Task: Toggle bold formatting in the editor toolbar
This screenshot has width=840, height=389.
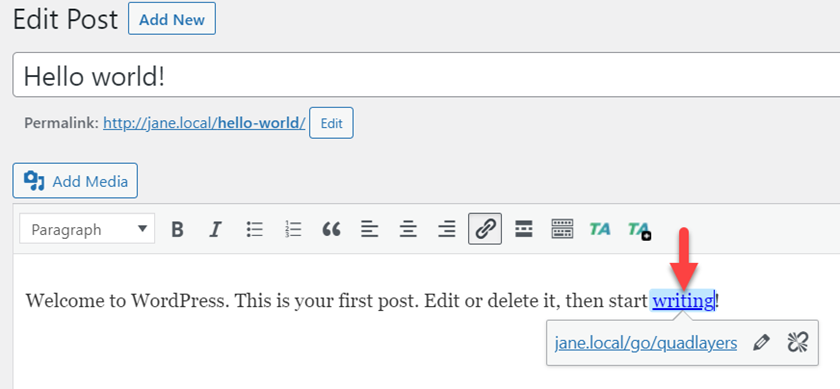Action: 177,229
